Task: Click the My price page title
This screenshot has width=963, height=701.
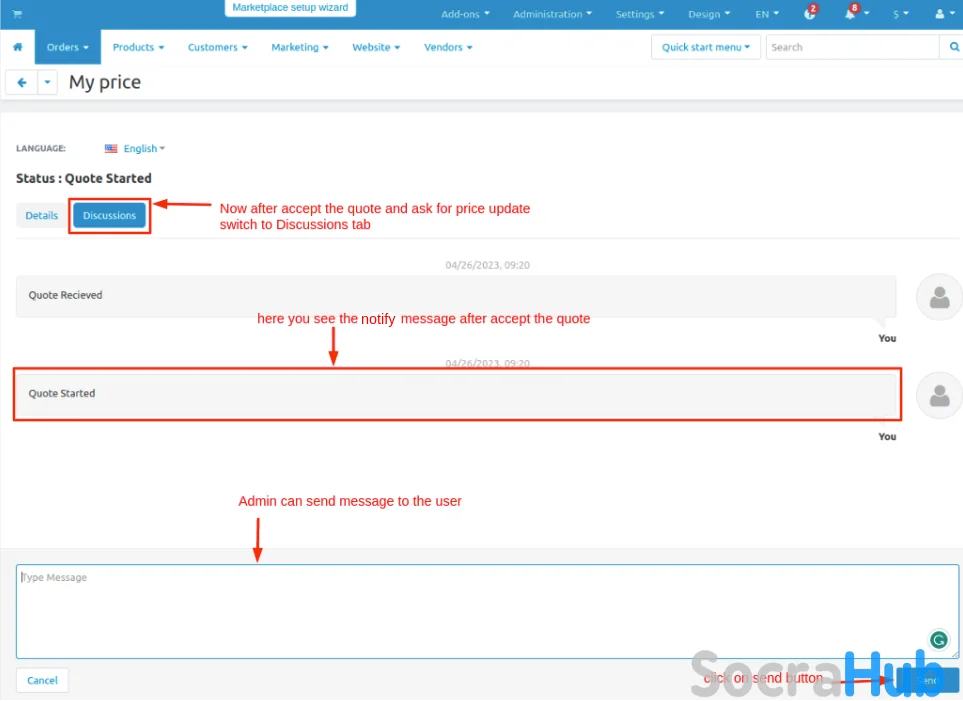Action: (x=105, y=82)
